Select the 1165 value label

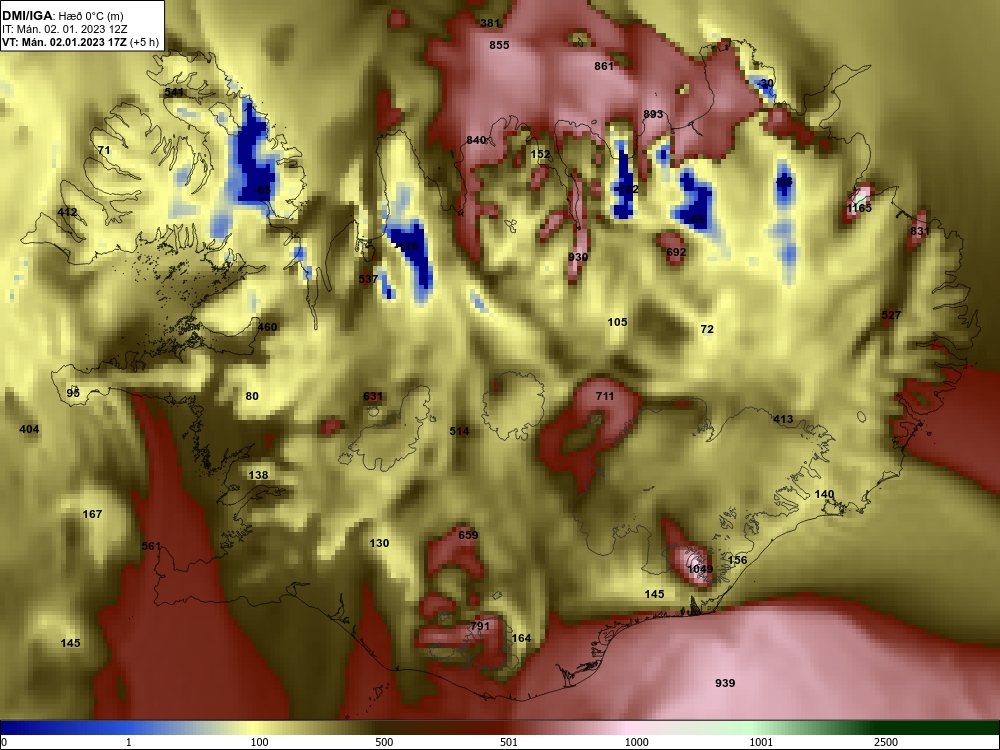coord(859,208)
